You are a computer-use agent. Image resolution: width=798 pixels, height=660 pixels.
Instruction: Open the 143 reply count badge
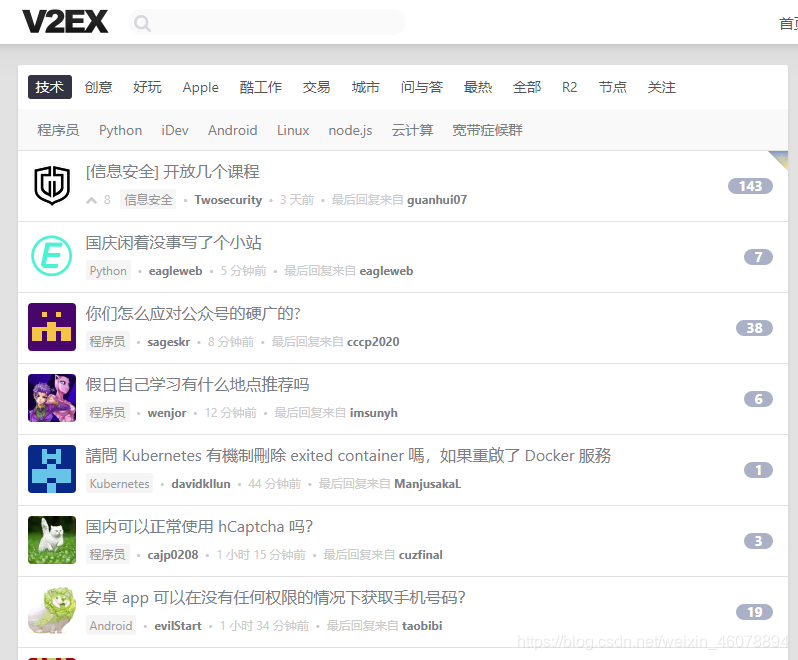[x=750, y=186]
